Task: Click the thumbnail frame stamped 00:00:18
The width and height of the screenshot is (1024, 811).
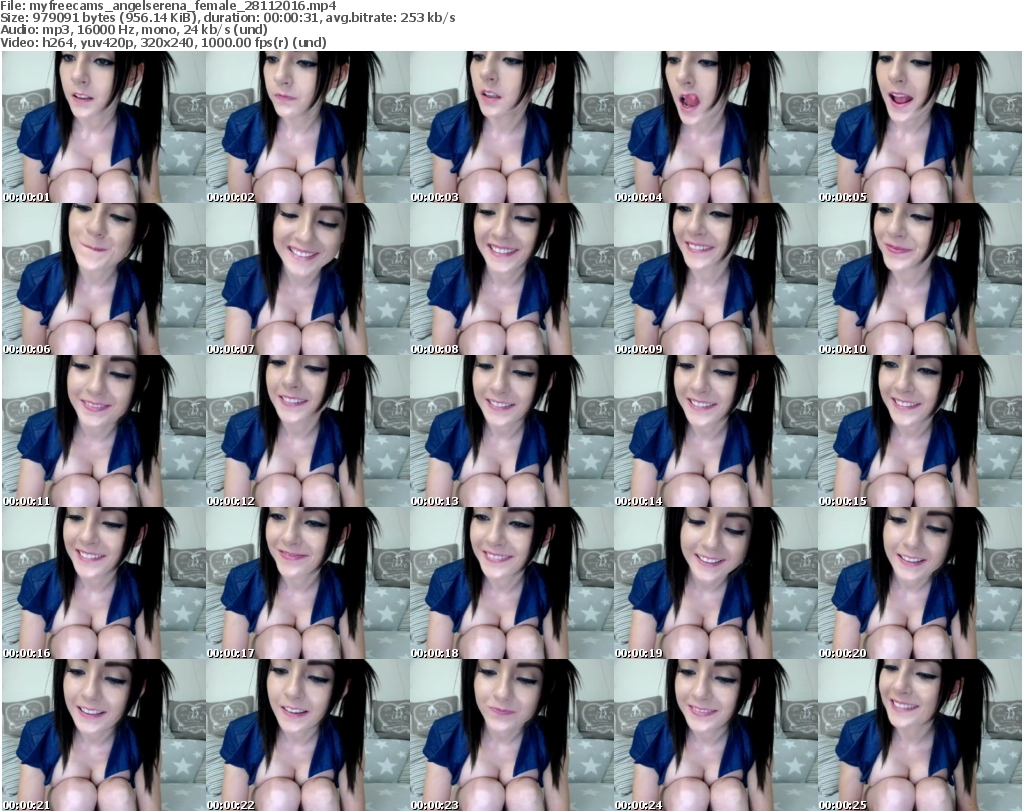Action: 511,583
